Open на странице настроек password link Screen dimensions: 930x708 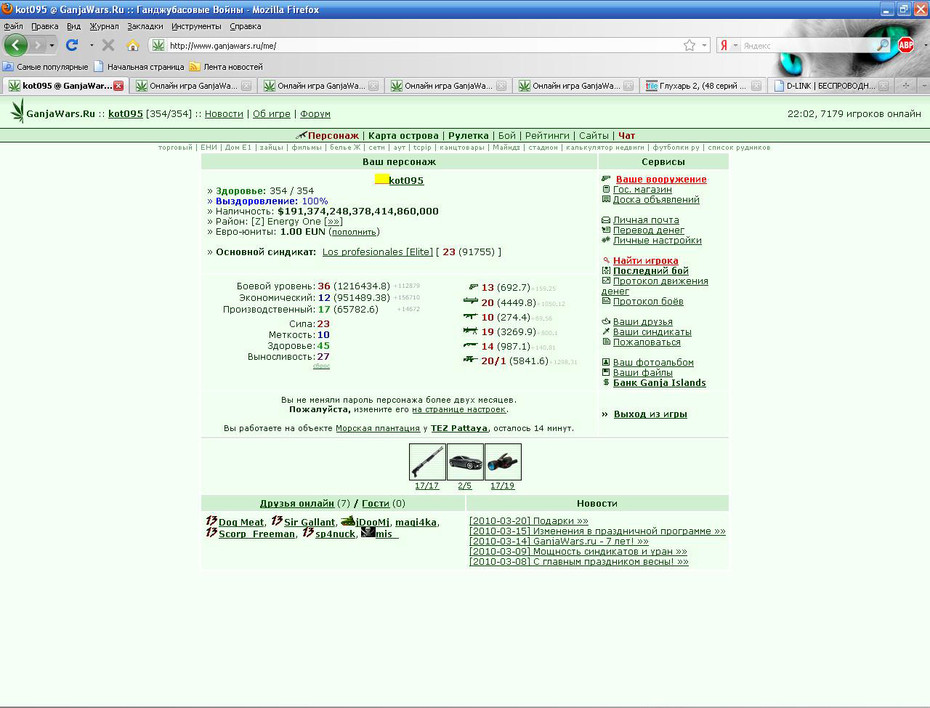coord(459,409)
